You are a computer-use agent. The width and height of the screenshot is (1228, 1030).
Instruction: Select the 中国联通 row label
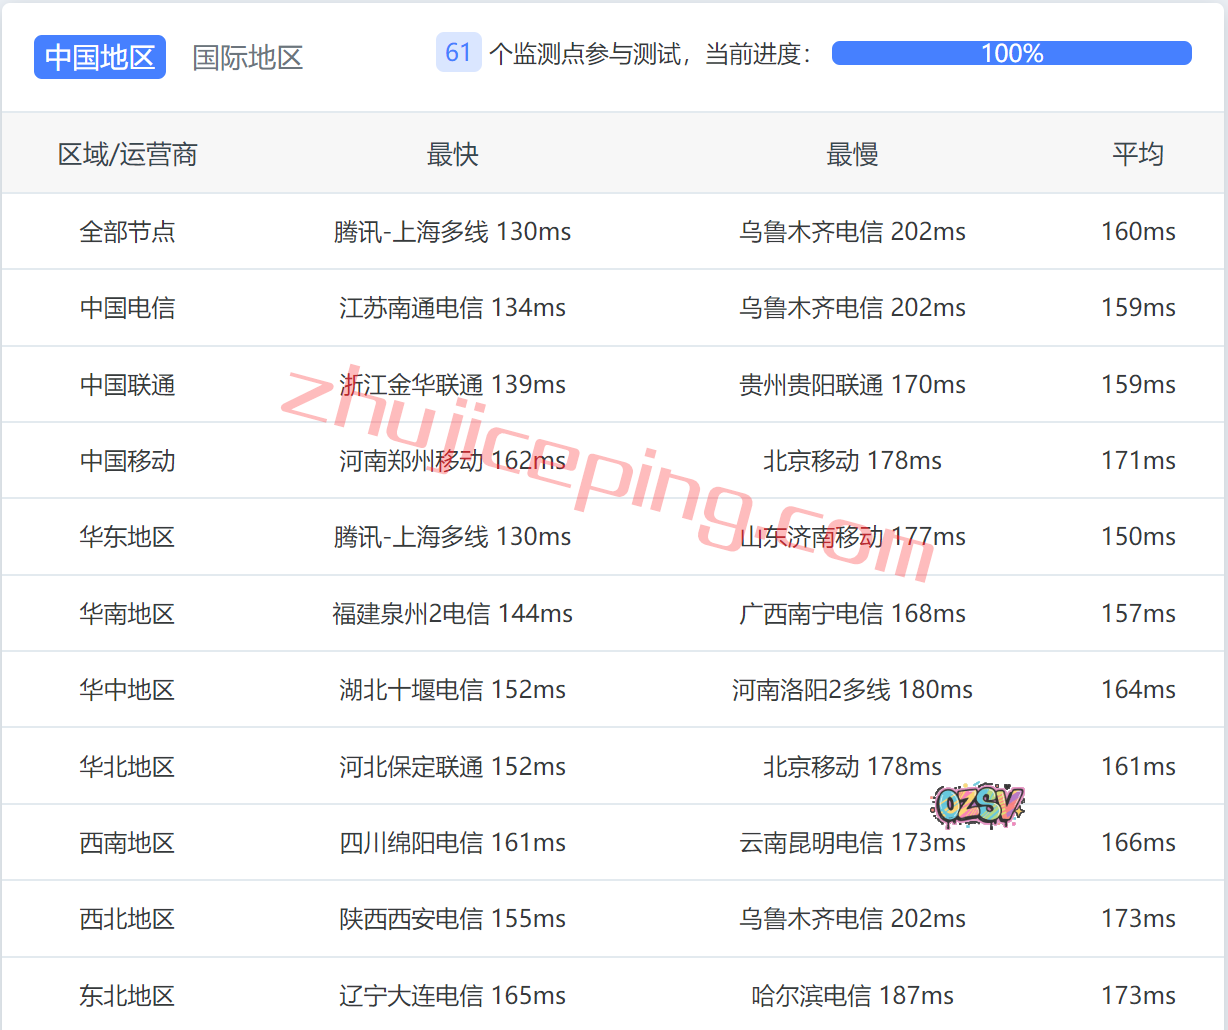127,385
